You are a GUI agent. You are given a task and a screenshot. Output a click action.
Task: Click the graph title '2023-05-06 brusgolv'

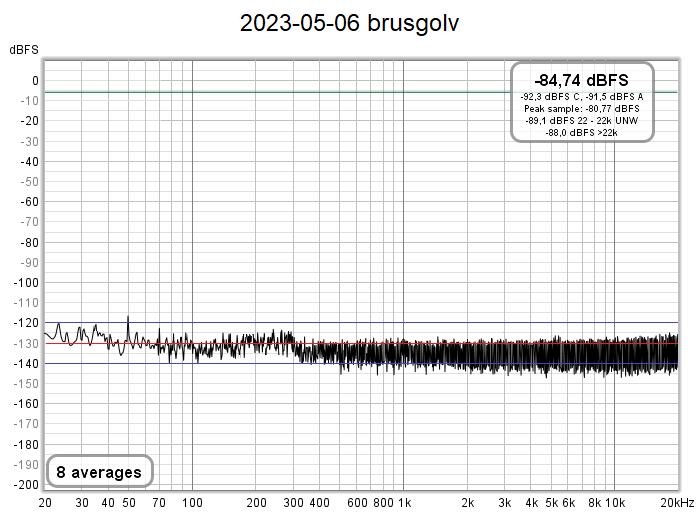(350, 24)
